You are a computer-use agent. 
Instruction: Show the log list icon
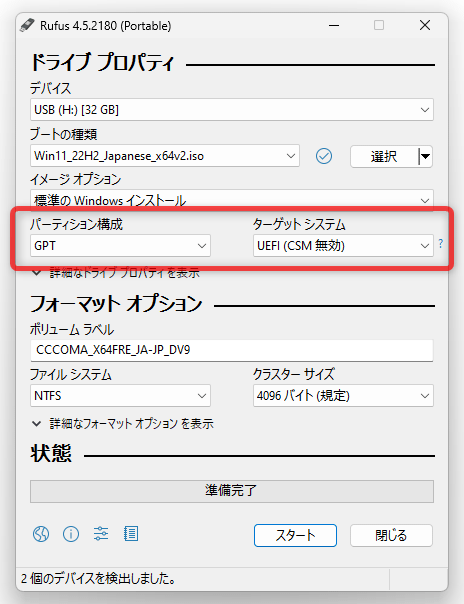point(131,534)
